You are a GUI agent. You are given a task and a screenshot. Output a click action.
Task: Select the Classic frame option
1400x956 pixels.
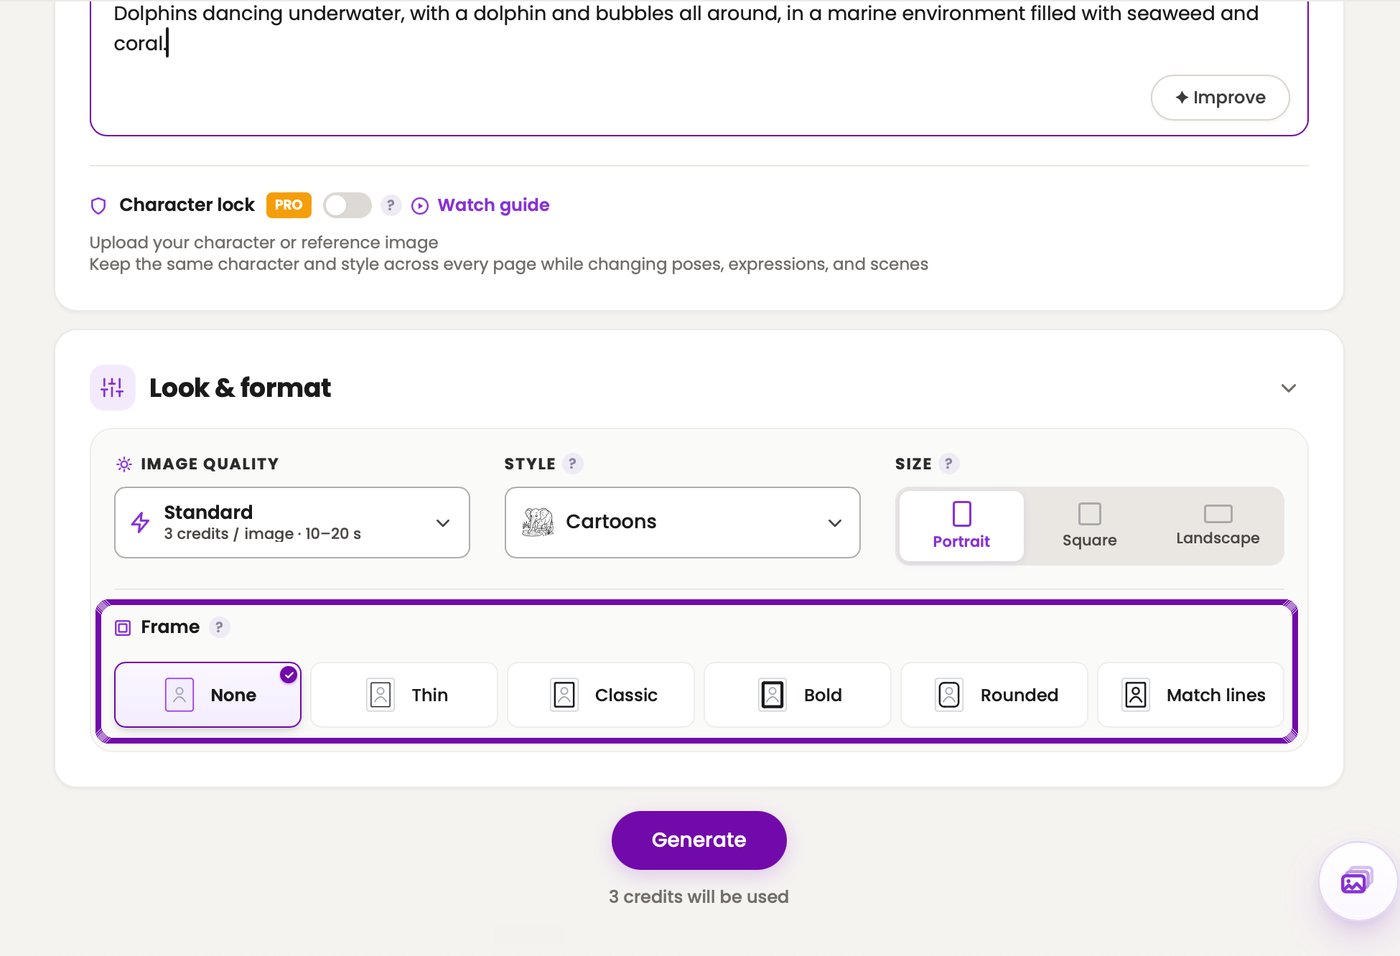[601, 695]
